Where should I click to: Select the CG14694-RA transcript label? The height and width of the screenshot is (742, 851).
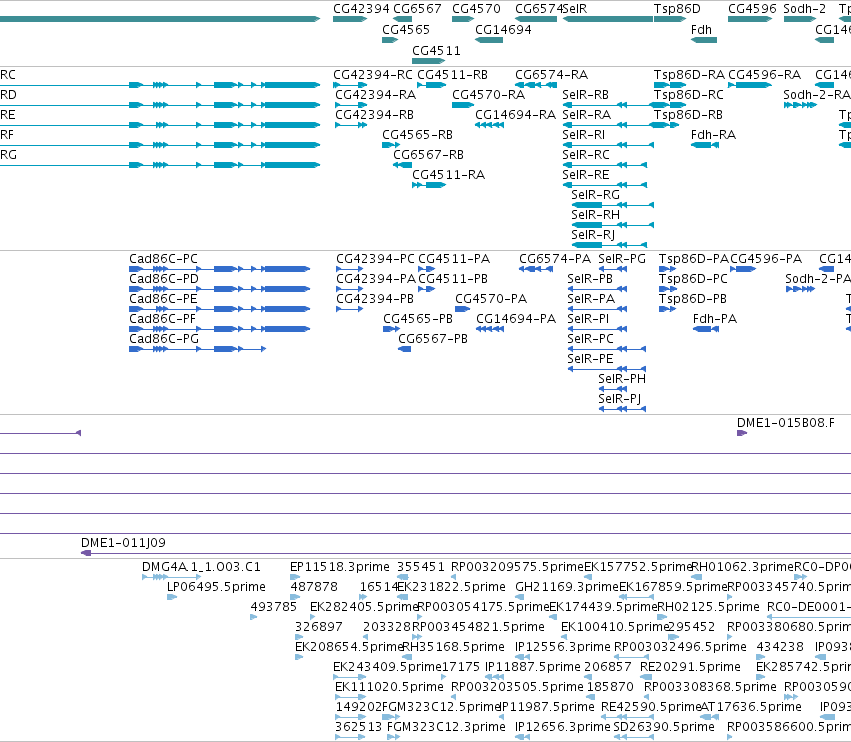516,115
